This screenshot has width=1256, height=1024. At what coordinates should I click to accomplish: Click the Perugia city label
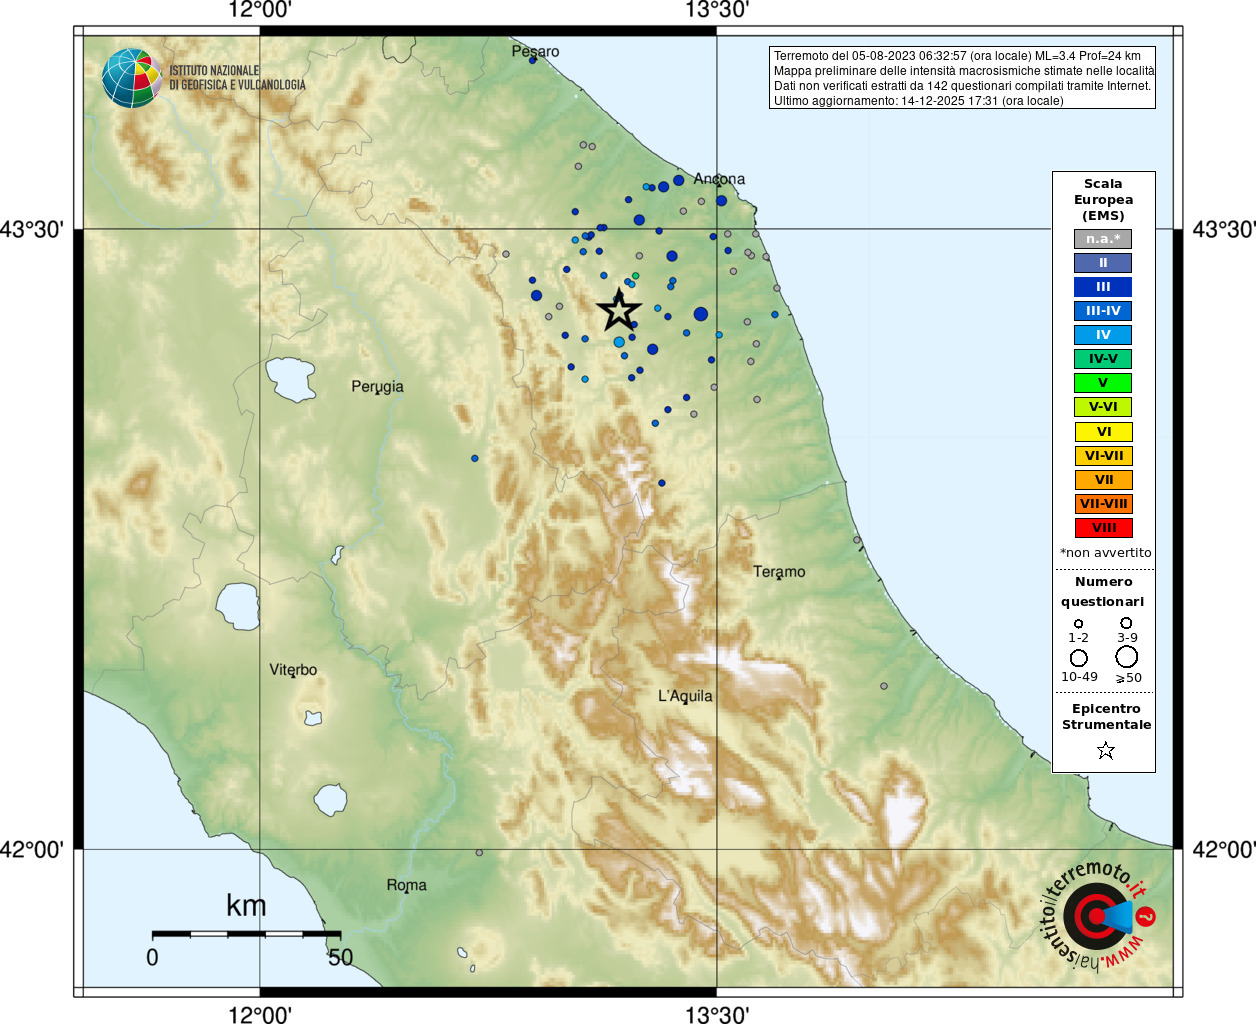[x=377, y=387]
